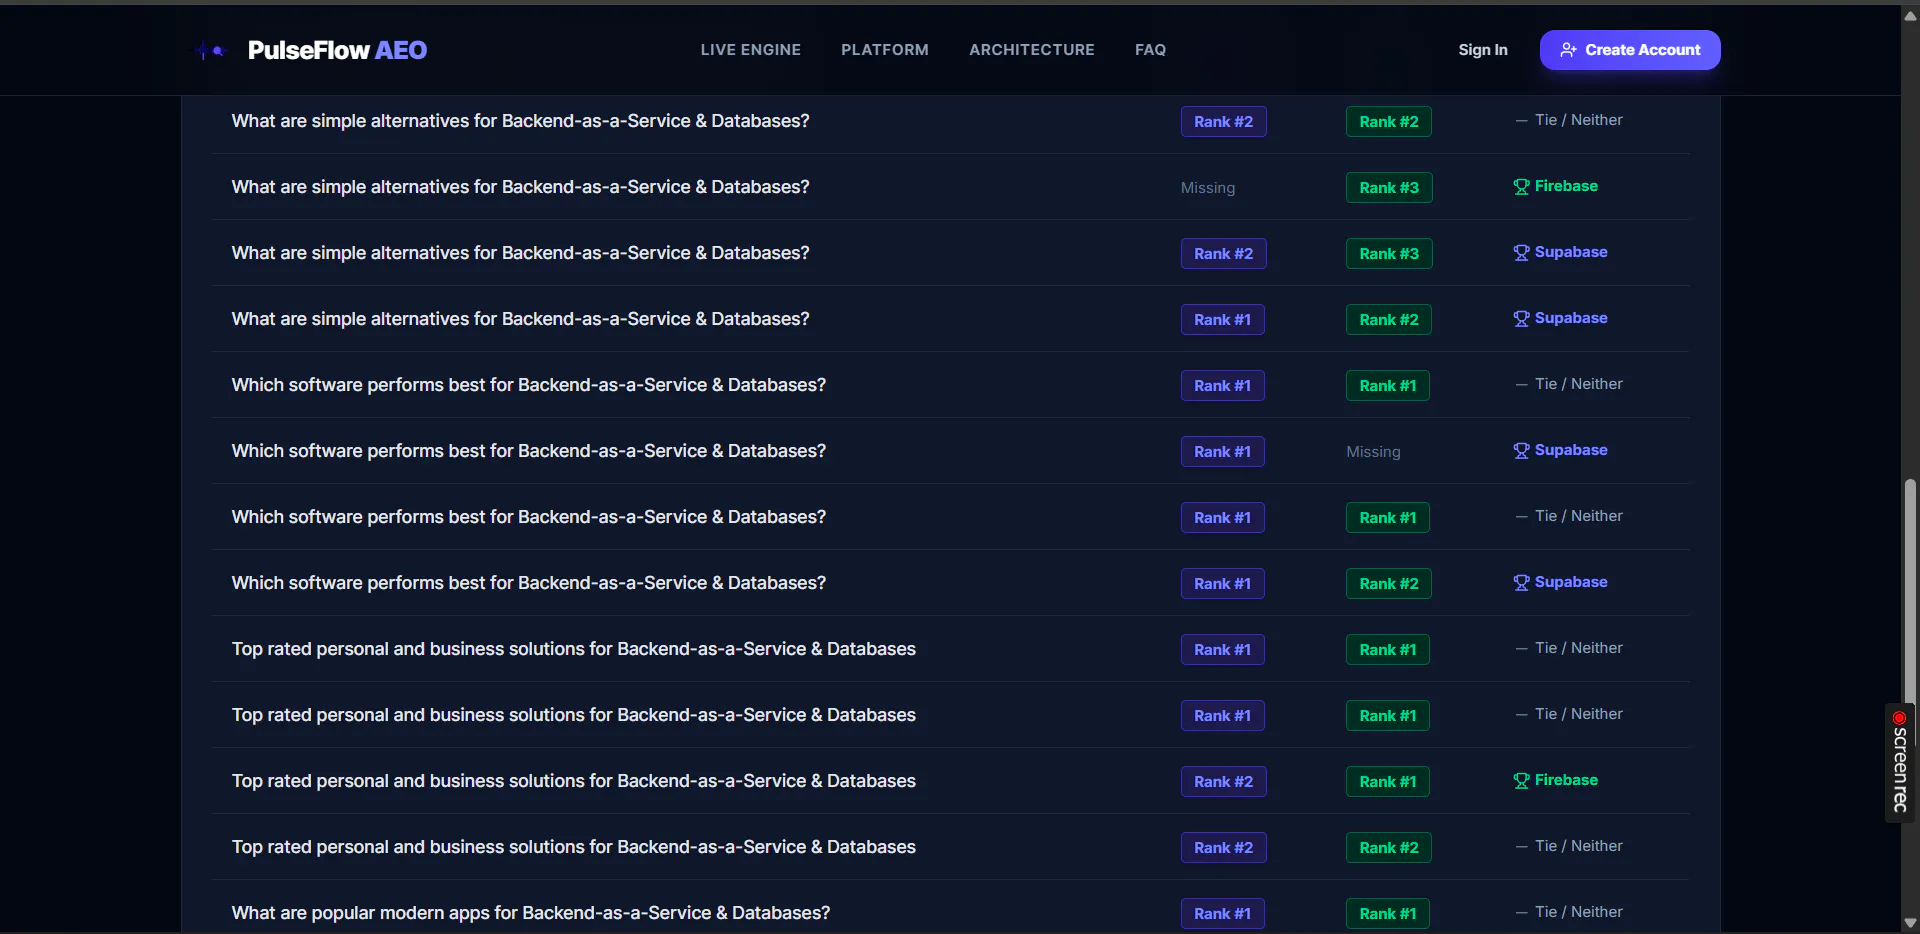This screenshot has width=1920, height=934.
Task: Click trophy beside Supabase in simple alternatives Rank #1 row
Action: [x=1521, y=319]
